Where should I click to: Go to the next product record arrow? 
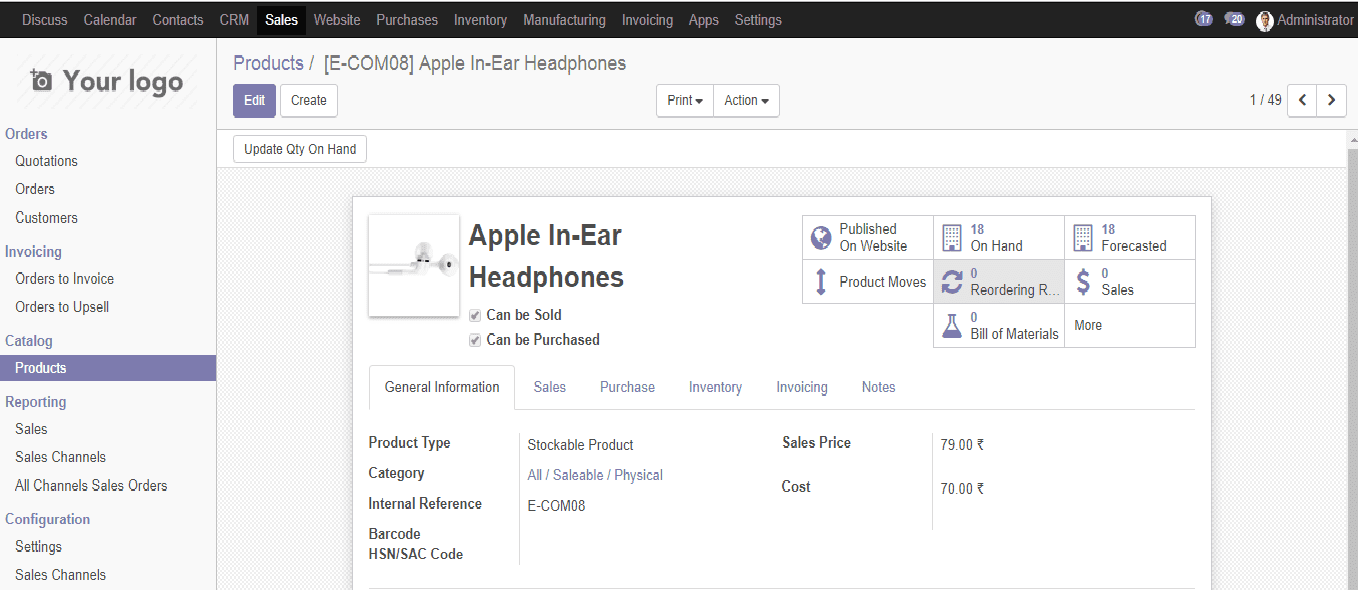point(1331,100)
